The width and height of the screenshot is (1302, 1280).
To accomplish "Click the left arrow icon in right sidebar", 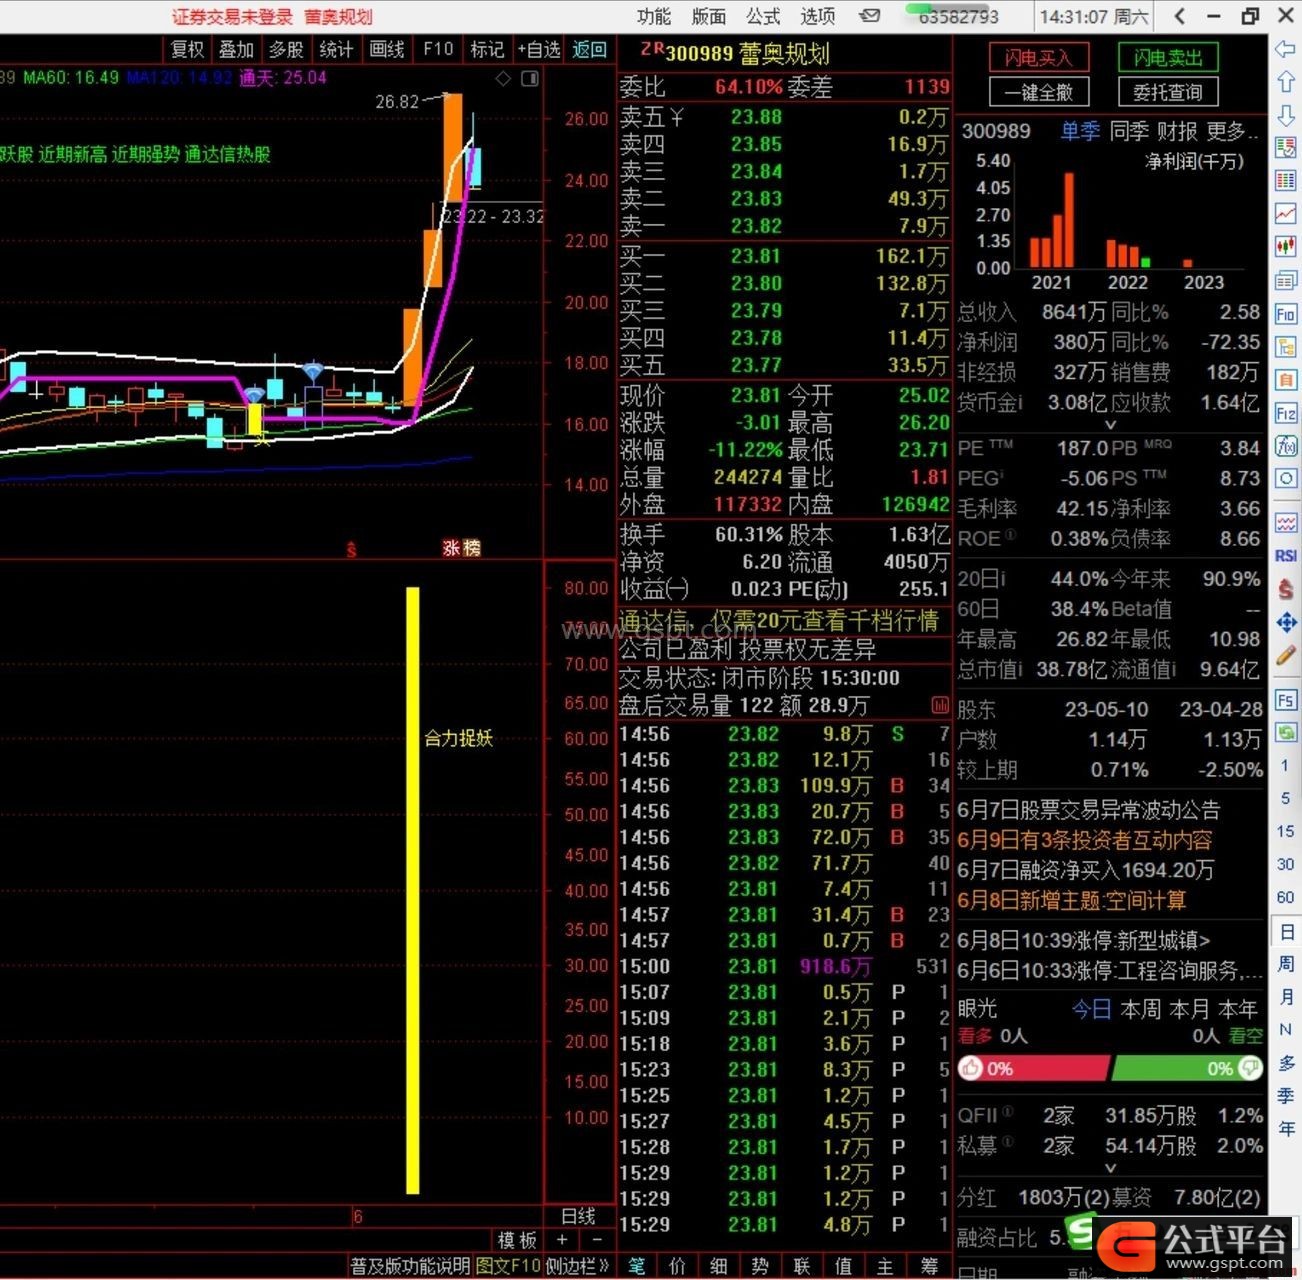I will pos(1286,49).
